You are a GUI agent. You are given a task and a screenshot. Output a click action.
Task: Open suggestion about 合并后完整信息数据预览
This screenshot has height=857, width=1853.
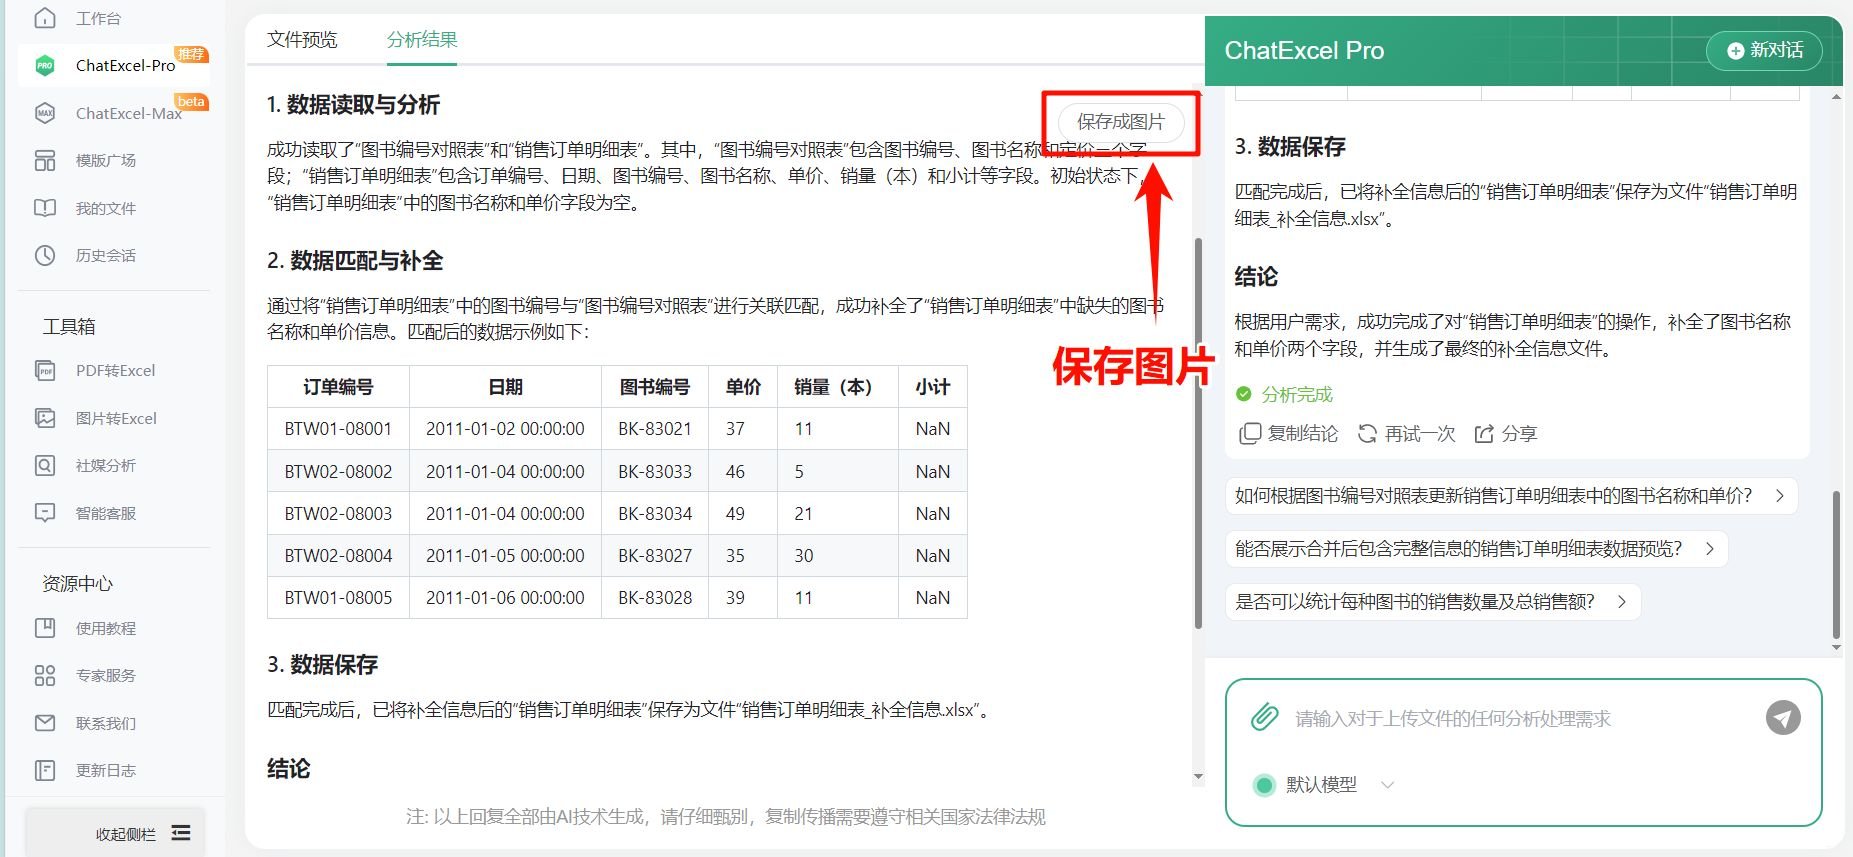(x=1475, y=549)
